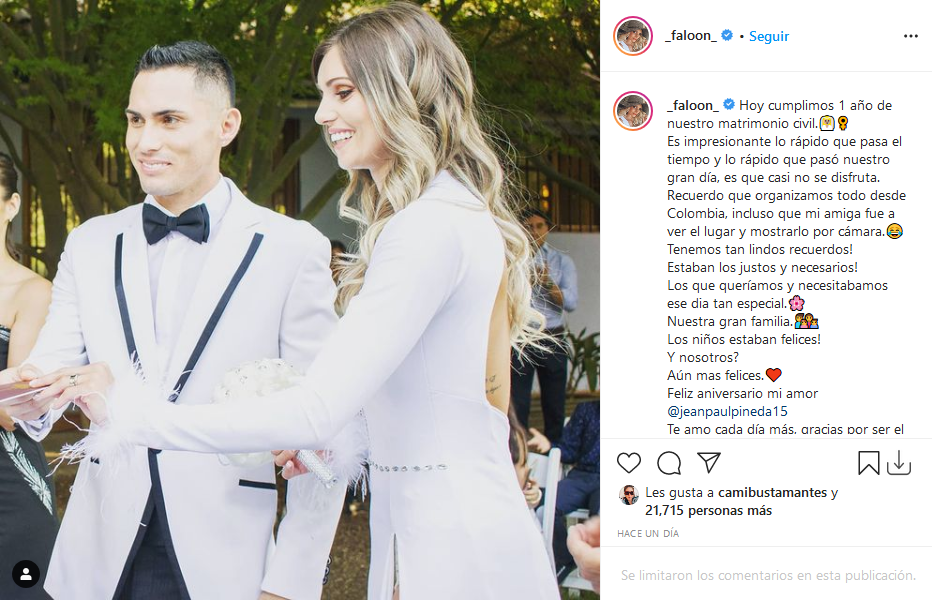Viewport: 932px width, 600px height.
Task: Click the HACE UN DÍA timestamp
Action: coord(648,533)
